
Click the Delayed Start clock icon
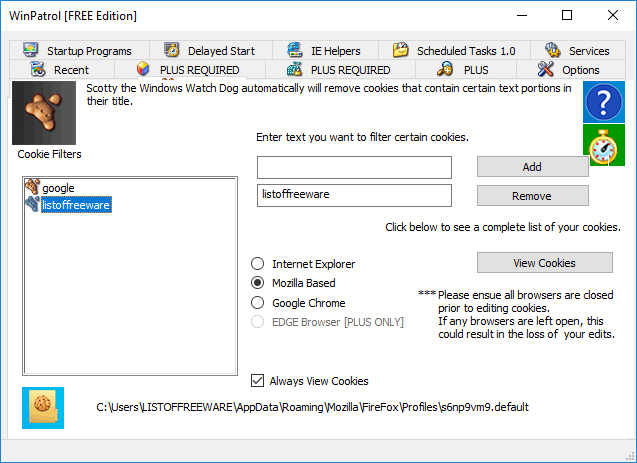(171, 50)
